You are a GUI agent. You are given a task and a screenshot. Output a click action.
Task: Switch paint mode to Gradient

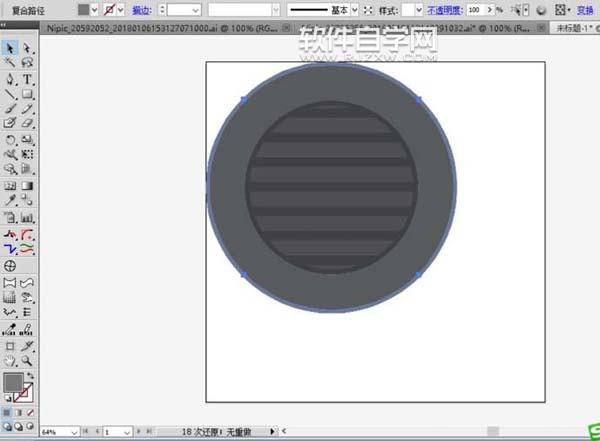[x=19, y=413]
